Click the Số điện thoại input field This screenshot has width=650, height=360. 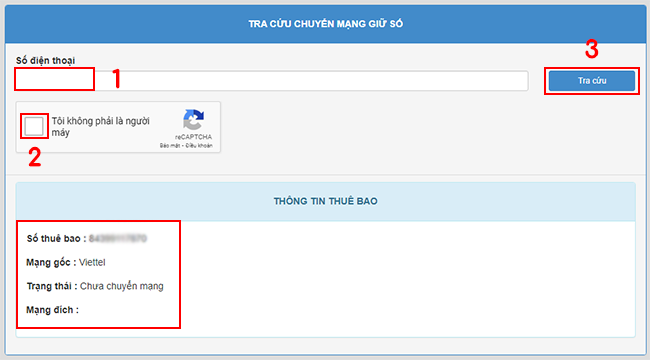(x=272, y=80)
